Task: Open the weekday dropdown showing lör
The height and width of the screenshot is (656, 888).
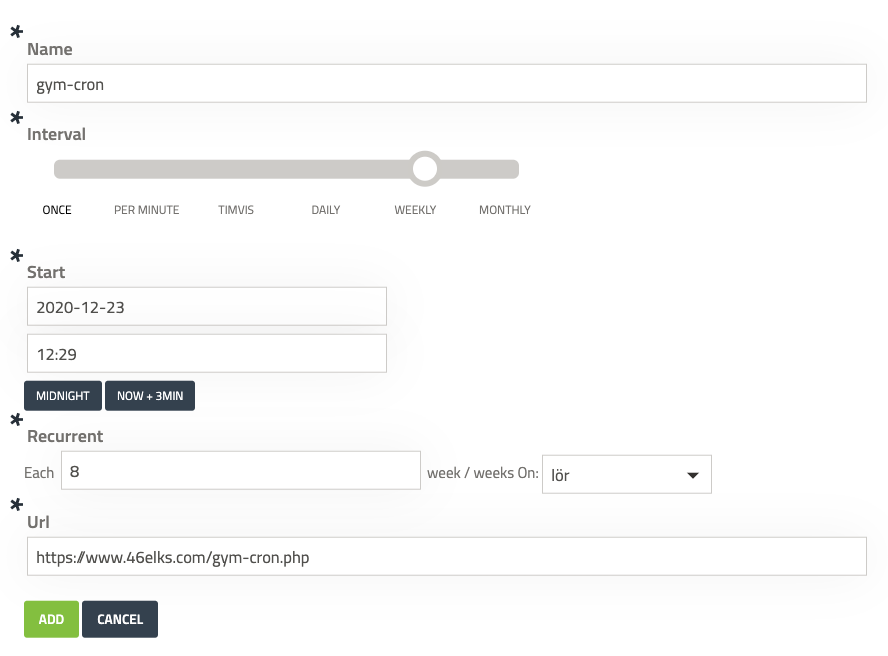Action: pyautogui.click(x=626, y=475)
